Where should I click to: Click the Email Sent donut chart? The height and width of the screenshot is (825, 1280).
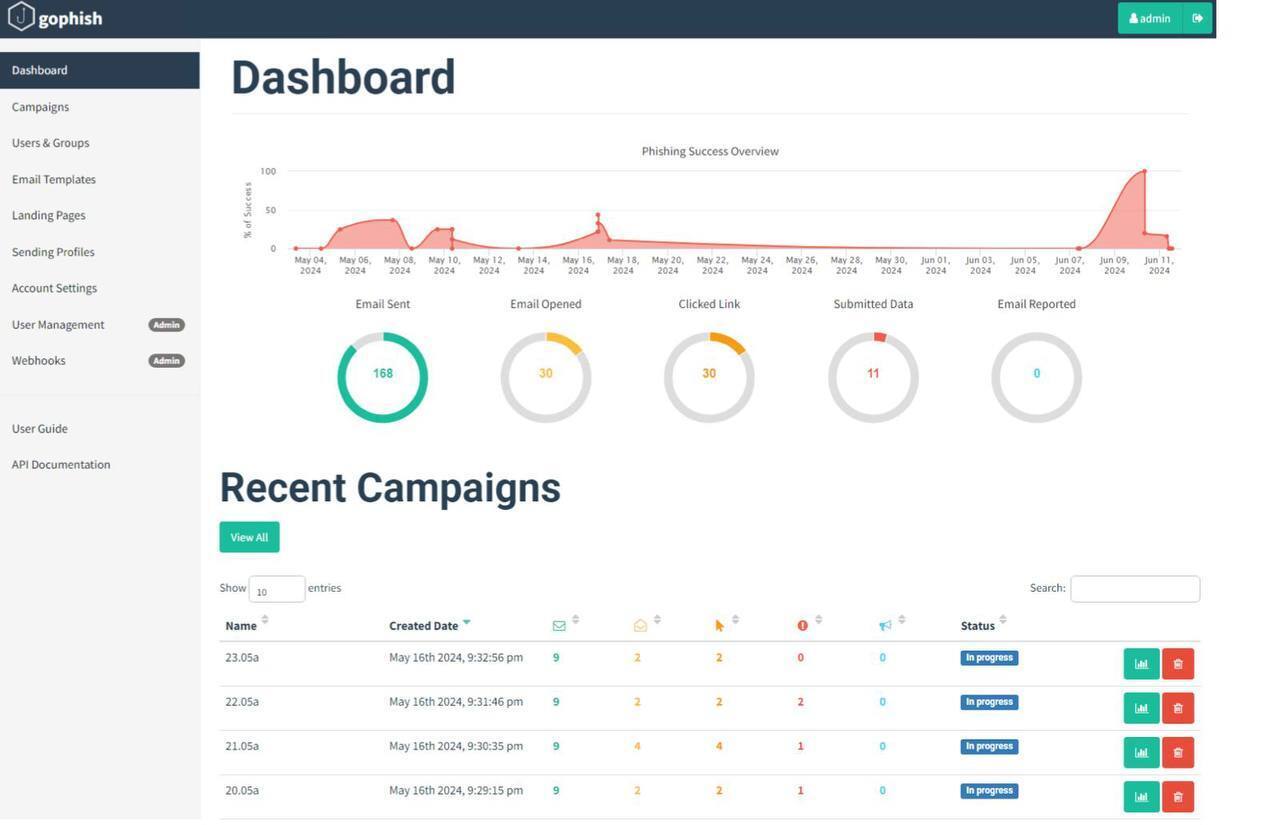pos(382,377)
